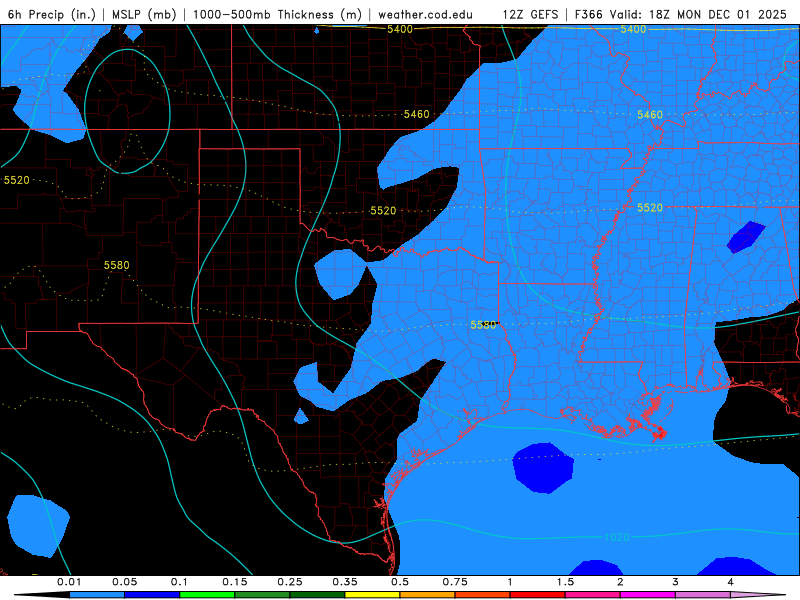Choose the light orange 0.5–0.75 legend swatch

428,595
